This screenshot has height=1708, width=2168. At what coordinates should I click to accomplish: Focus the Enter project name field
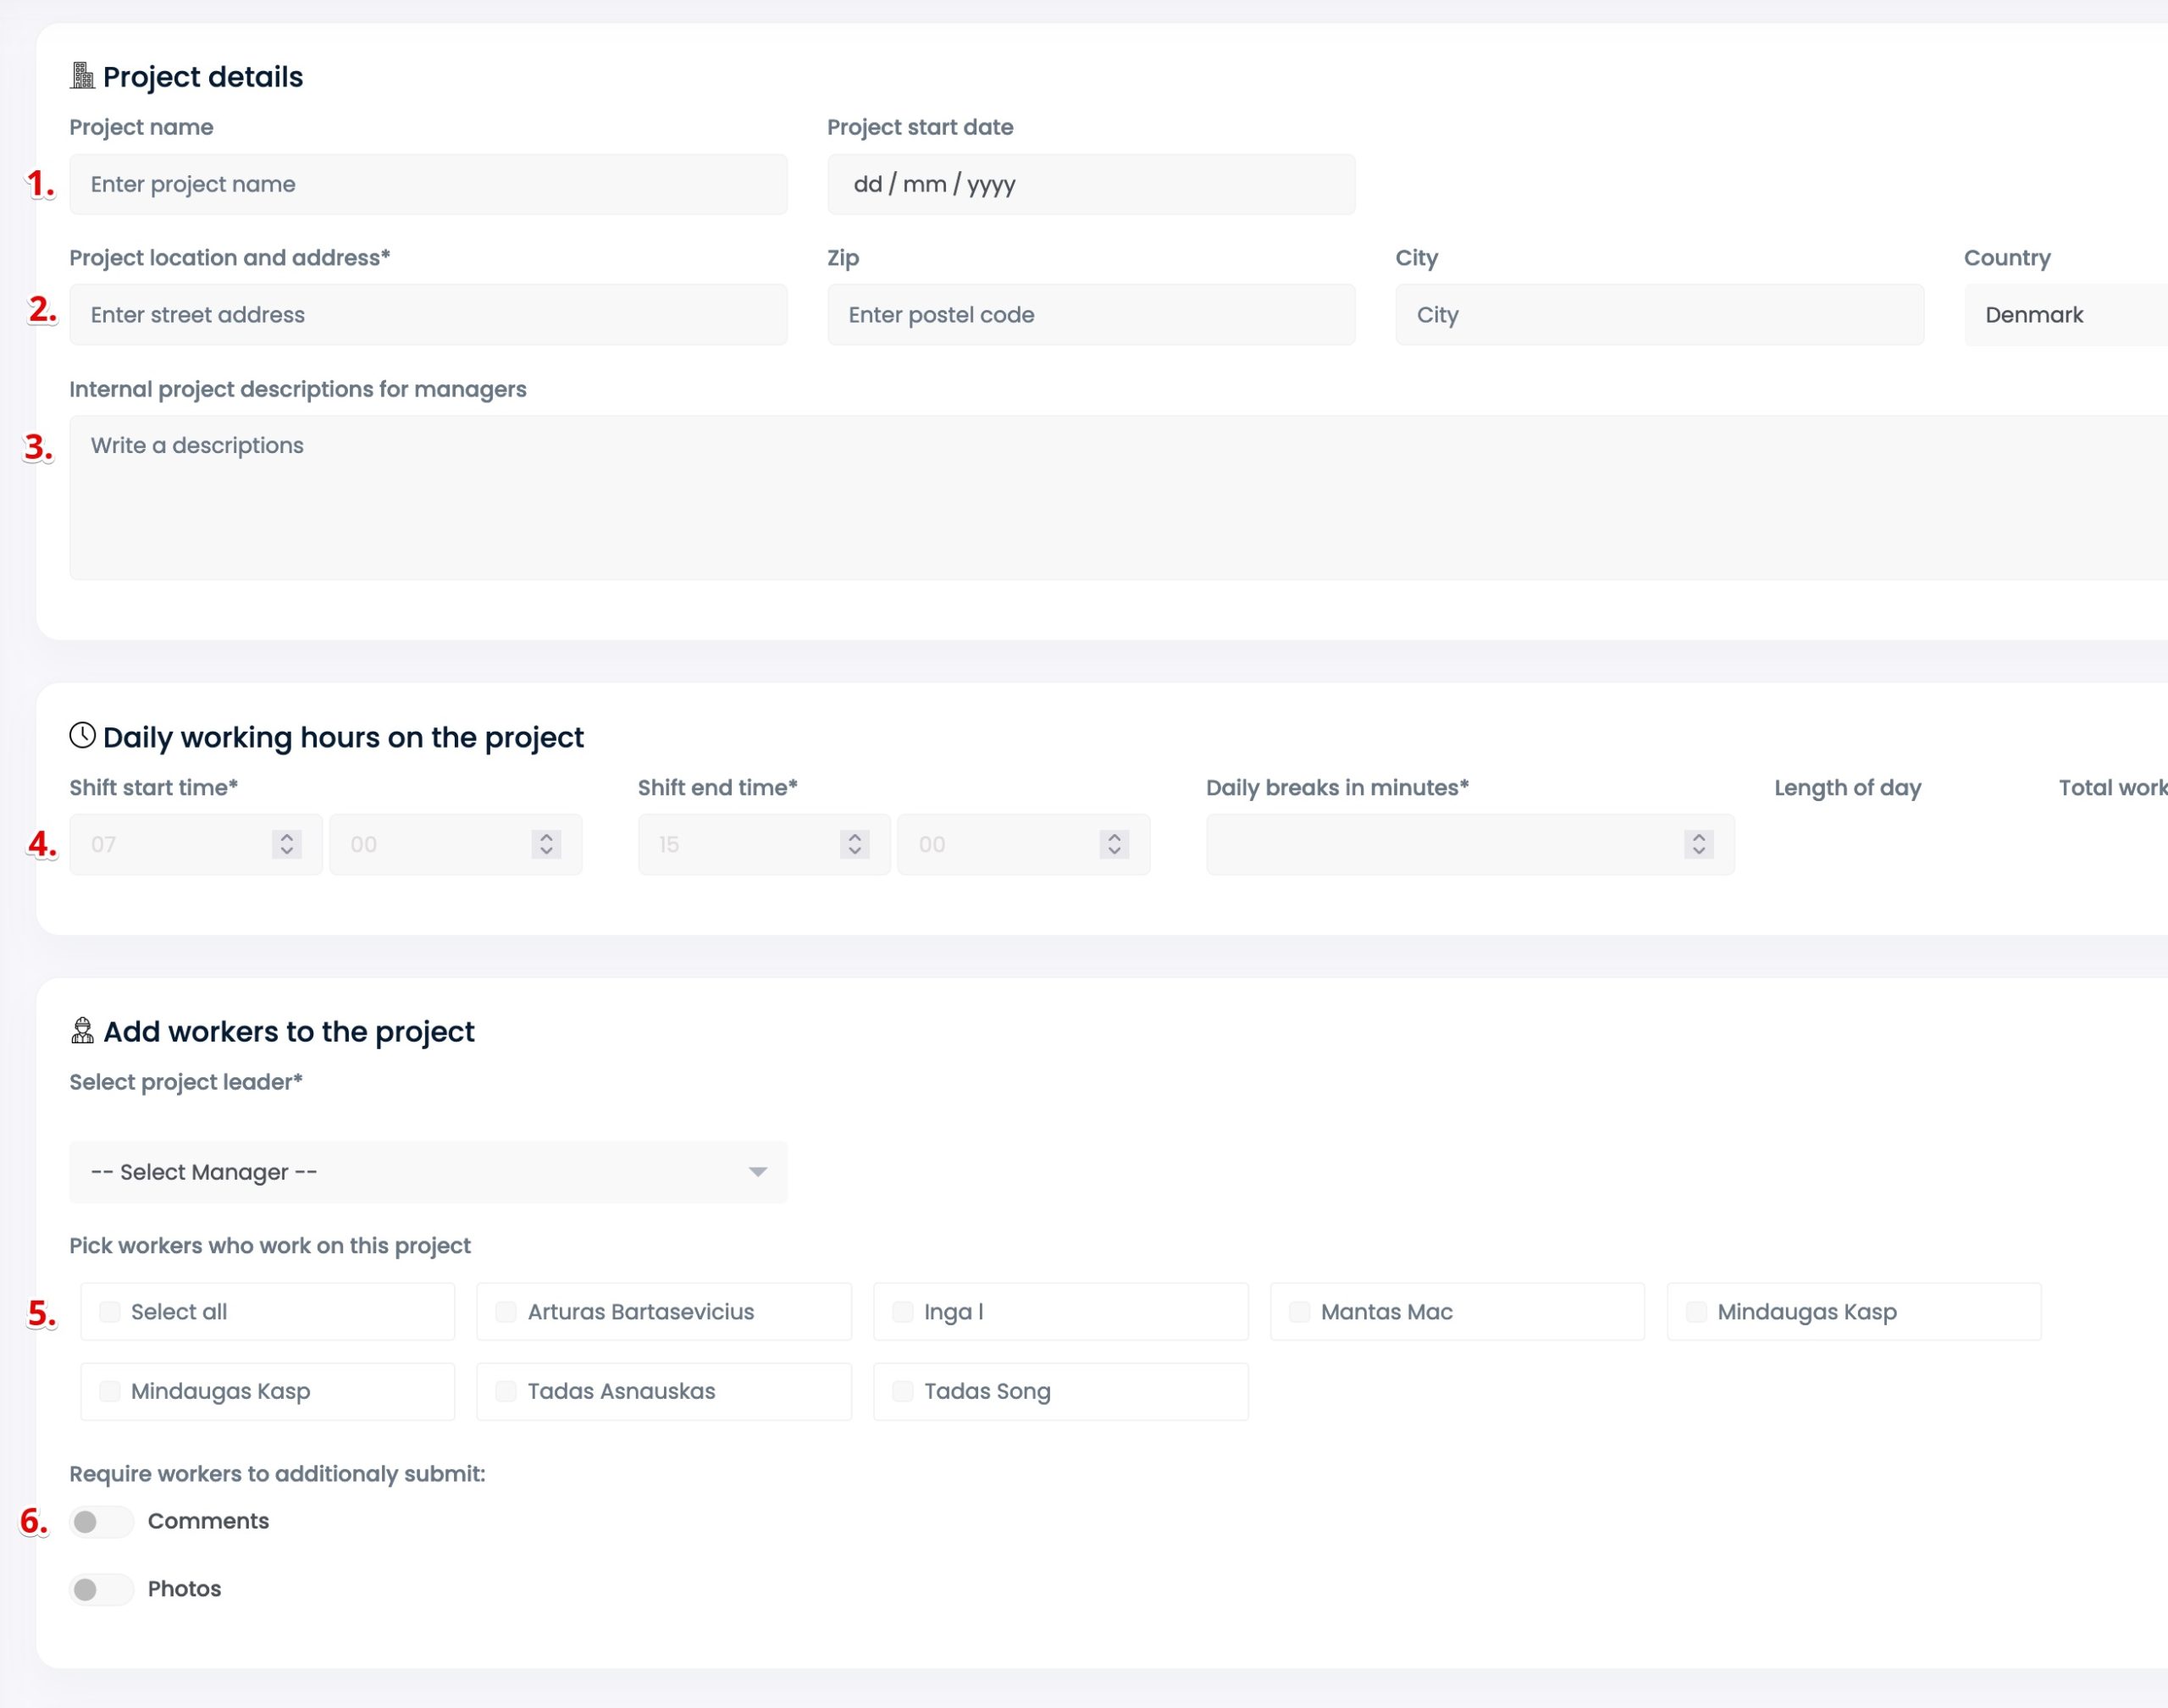pyautogui.click(x=428, y=184)
